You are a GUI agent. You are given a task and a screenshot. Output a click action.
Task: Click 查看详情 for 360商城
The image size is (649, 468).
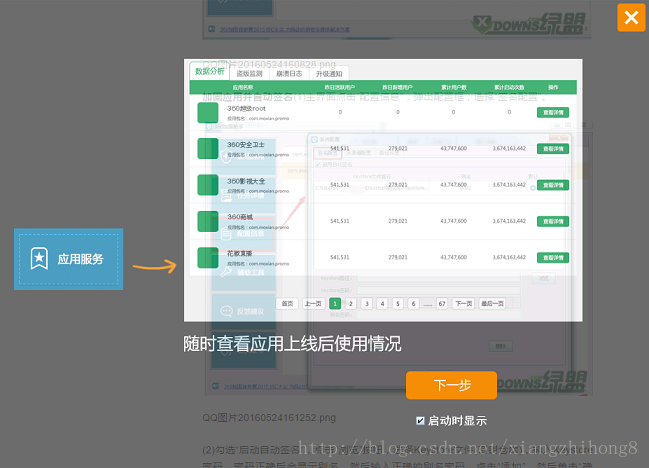(x=553, y=221)
